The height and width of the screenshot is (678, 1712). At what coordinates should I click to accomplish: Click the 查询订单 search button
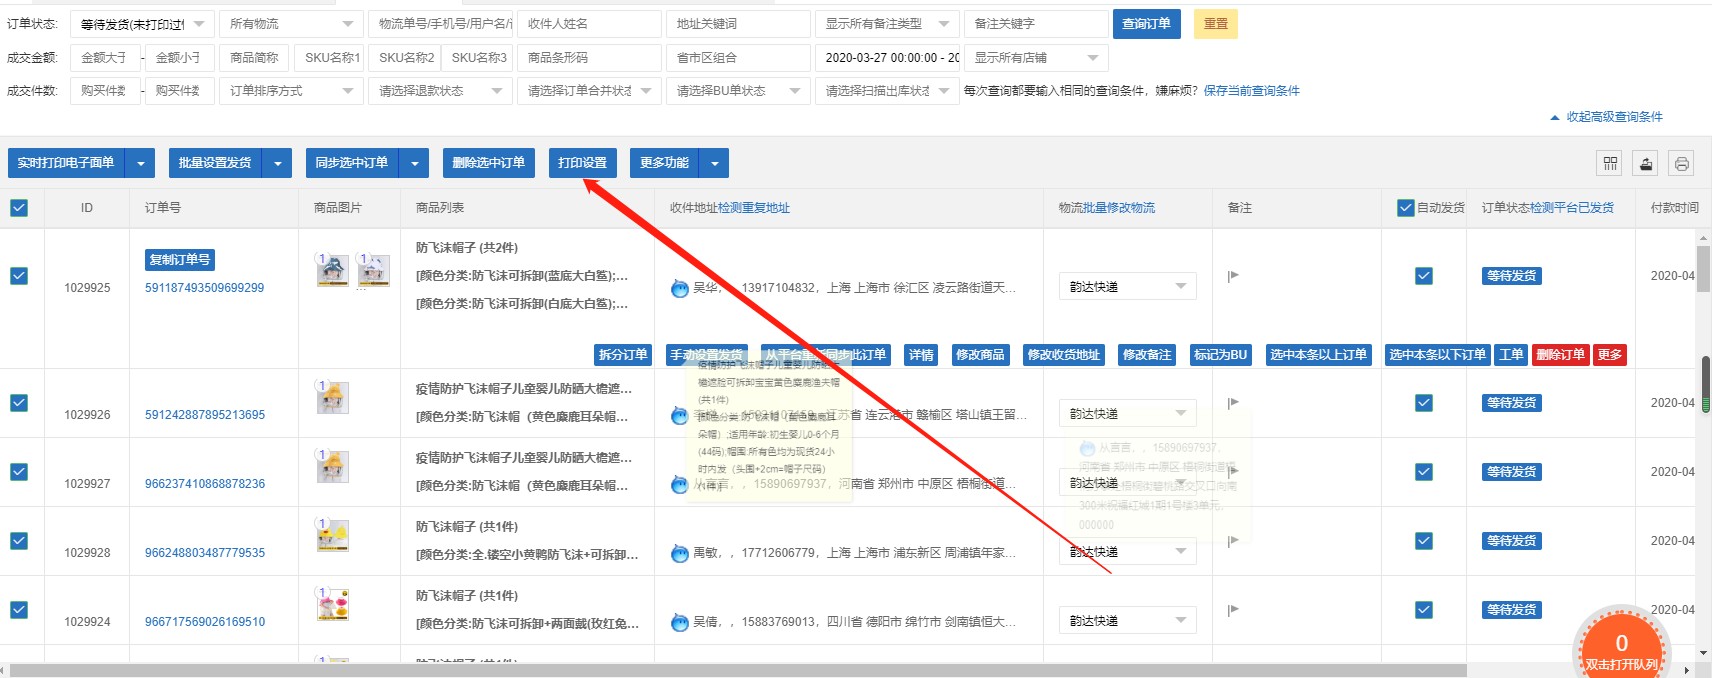click(x=1145, y=24)
